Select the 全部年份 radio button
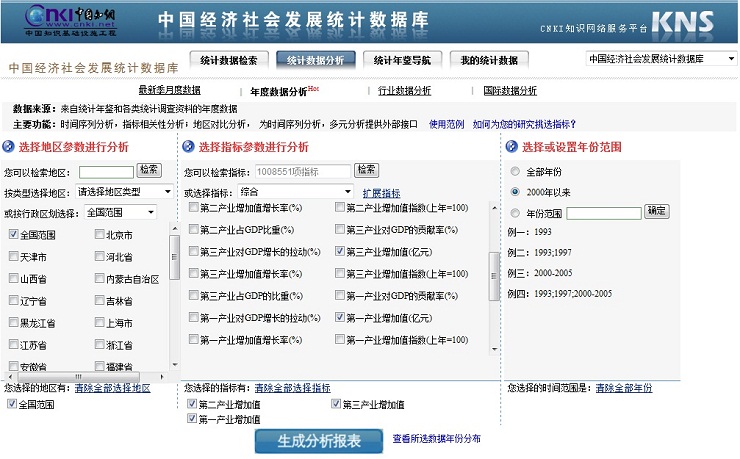The width and height of the screenshot is (740, 459). pyautogui.click(x=515, y=171)
